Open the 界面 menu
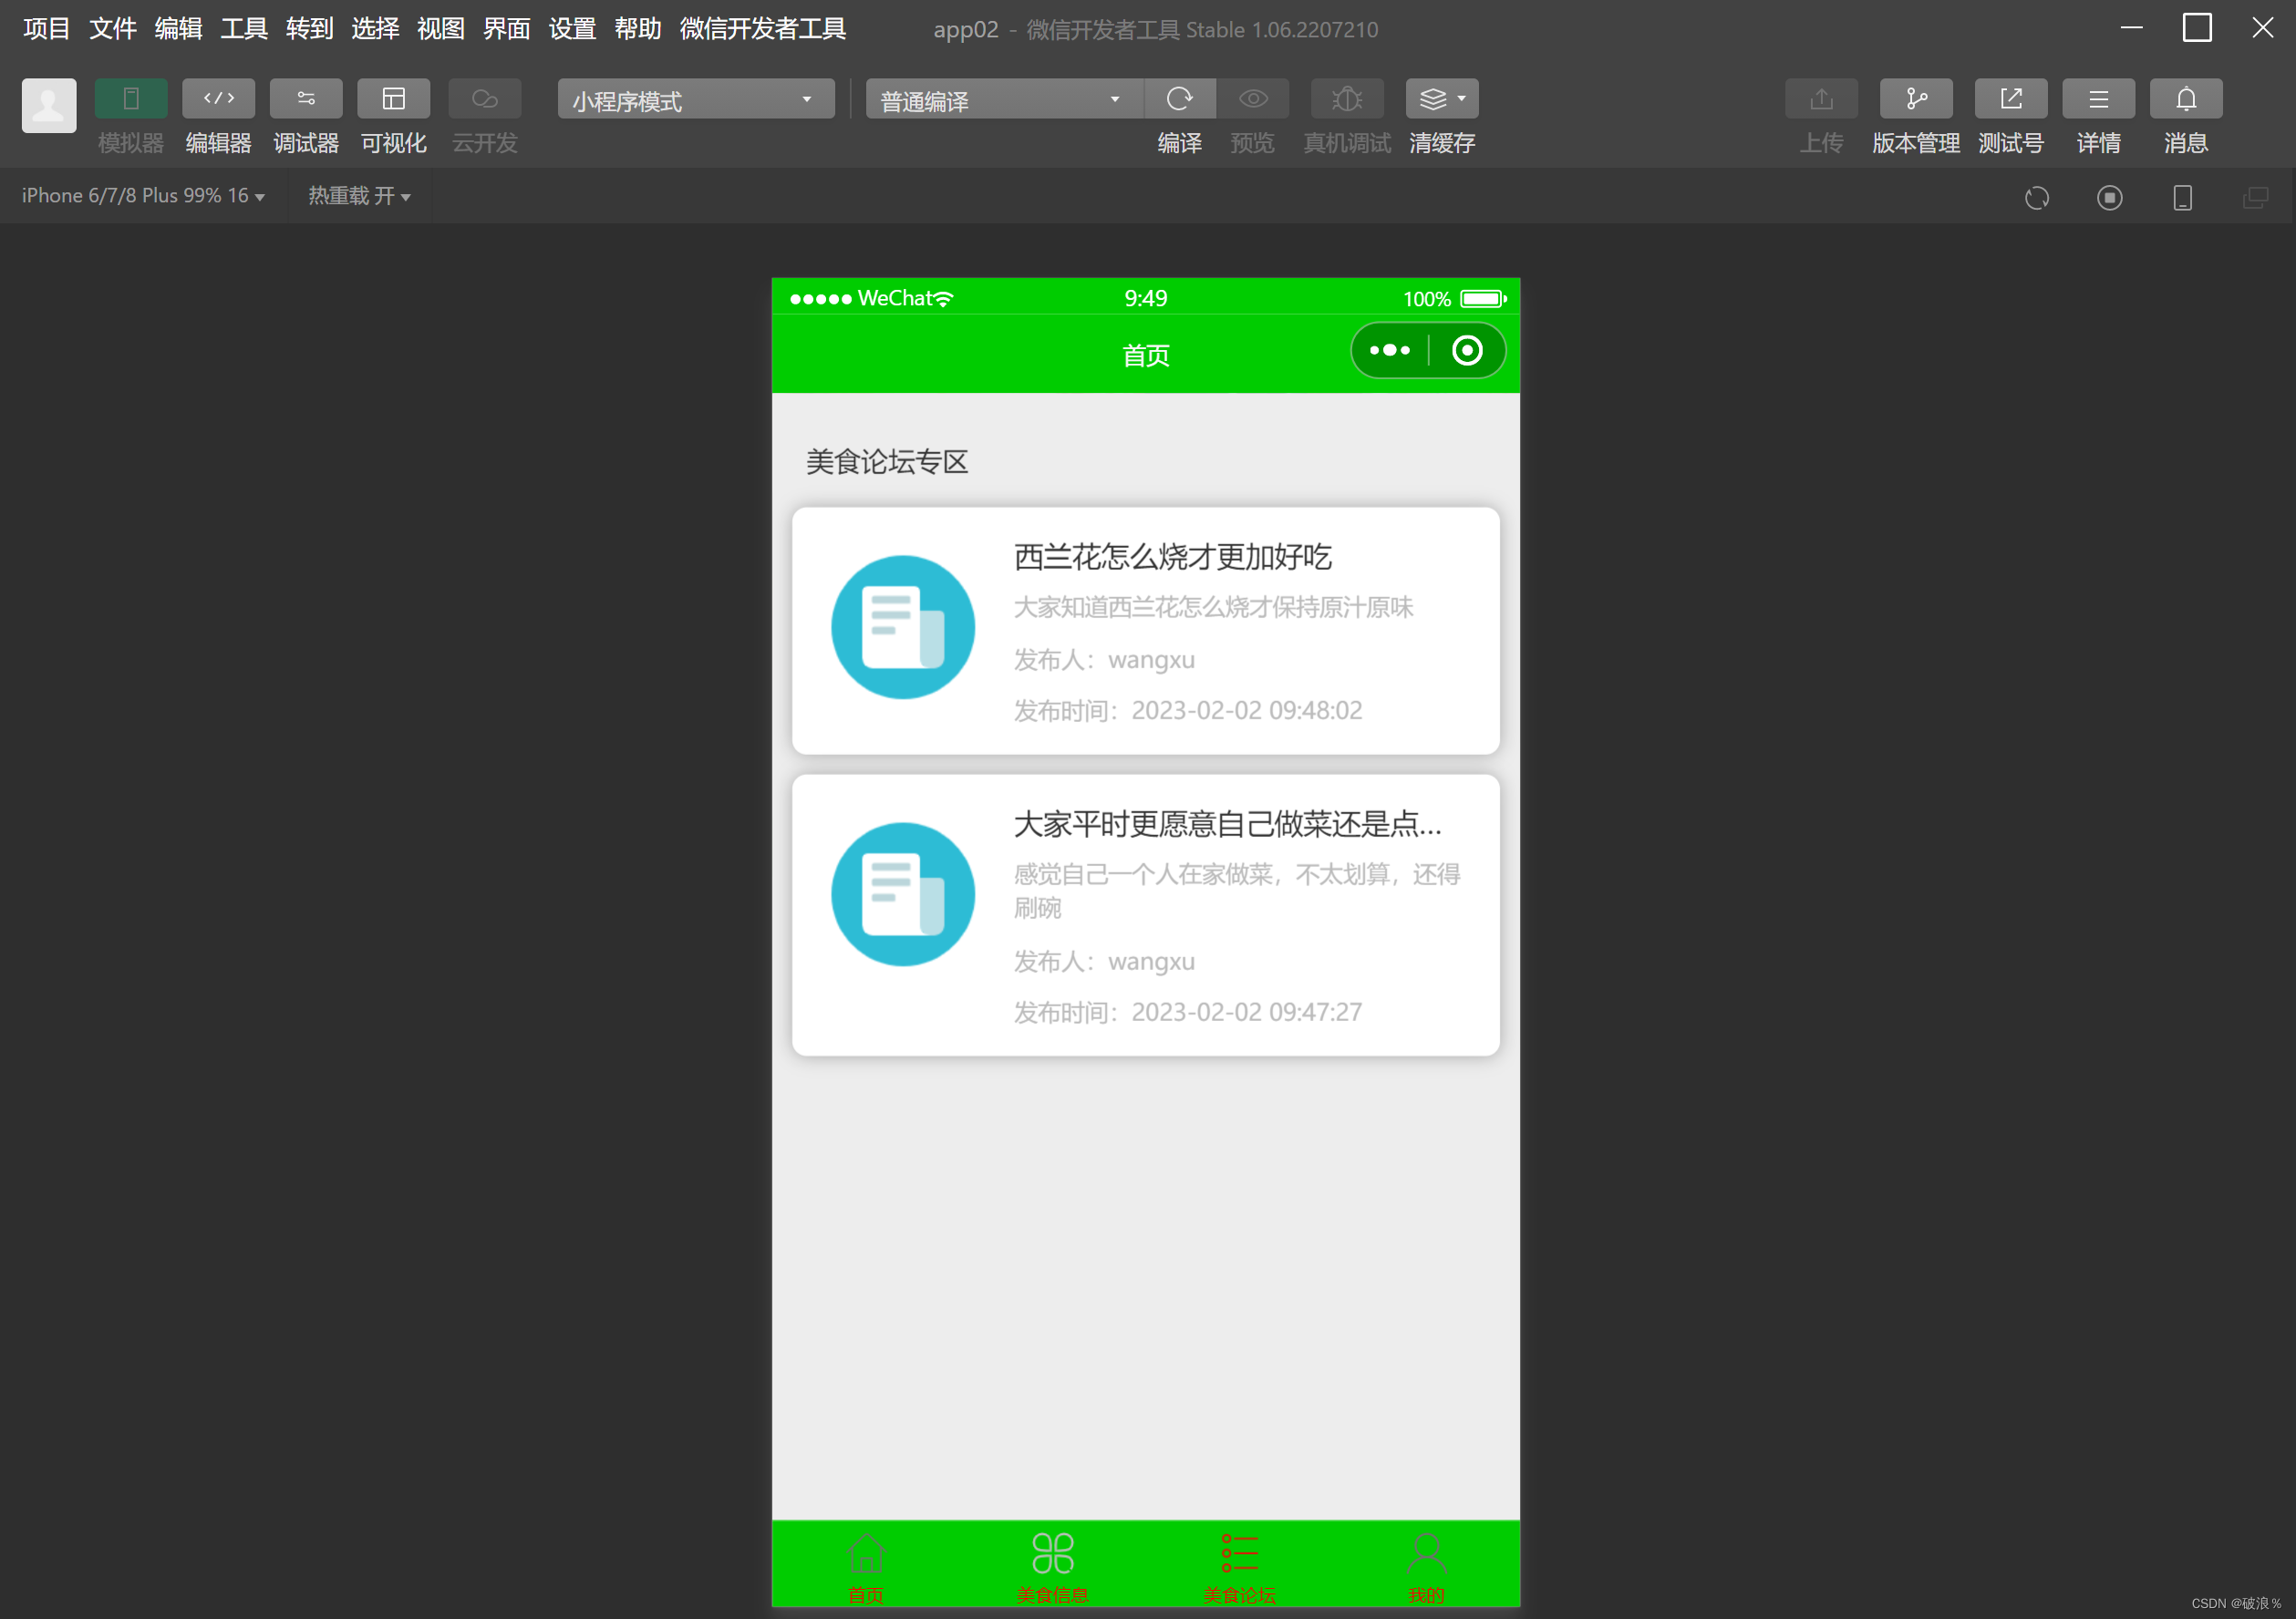 (x=507, y=29)
